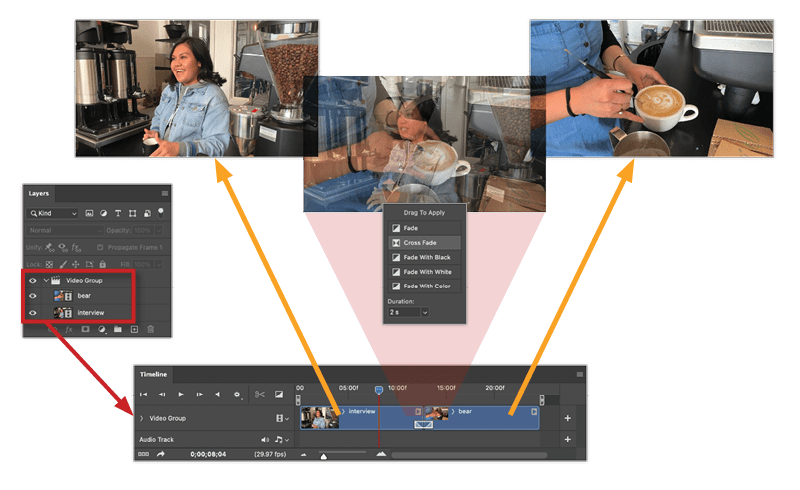Select the interview layer name

tap(91, 313)
